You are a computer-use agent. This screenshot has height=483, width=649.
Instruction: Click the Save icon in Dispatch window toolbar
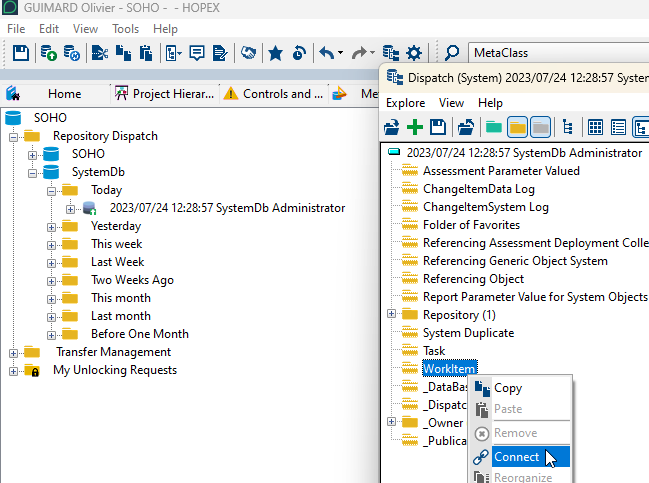point(438,127)
